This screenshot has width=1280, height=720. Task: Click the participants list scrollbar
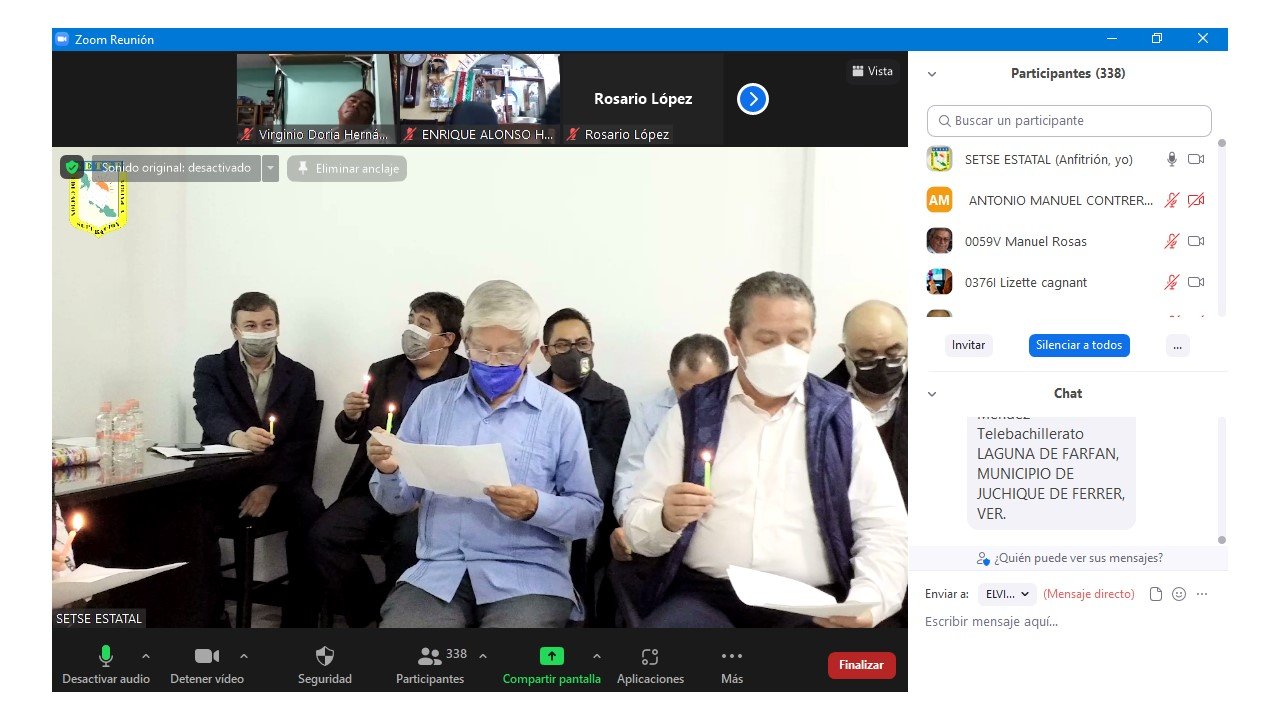(x=1221, y=228)
